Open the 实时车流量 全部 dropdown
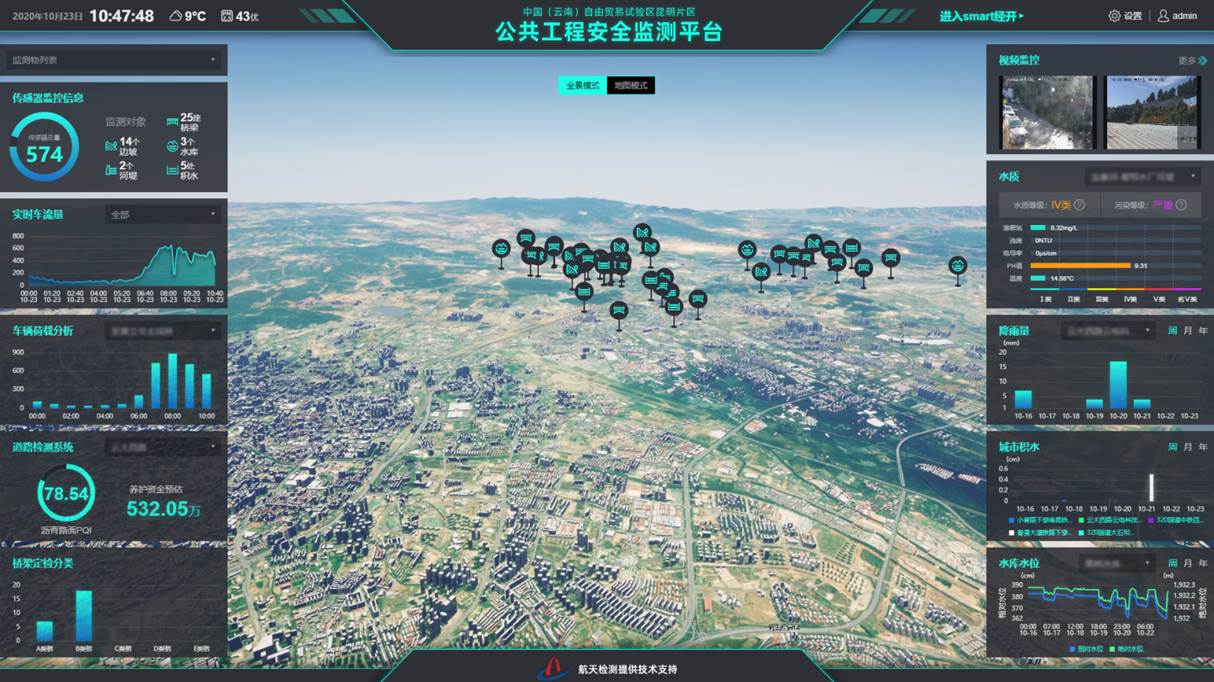This screenshot has width=1214, height=682. (x=162, y=214)
